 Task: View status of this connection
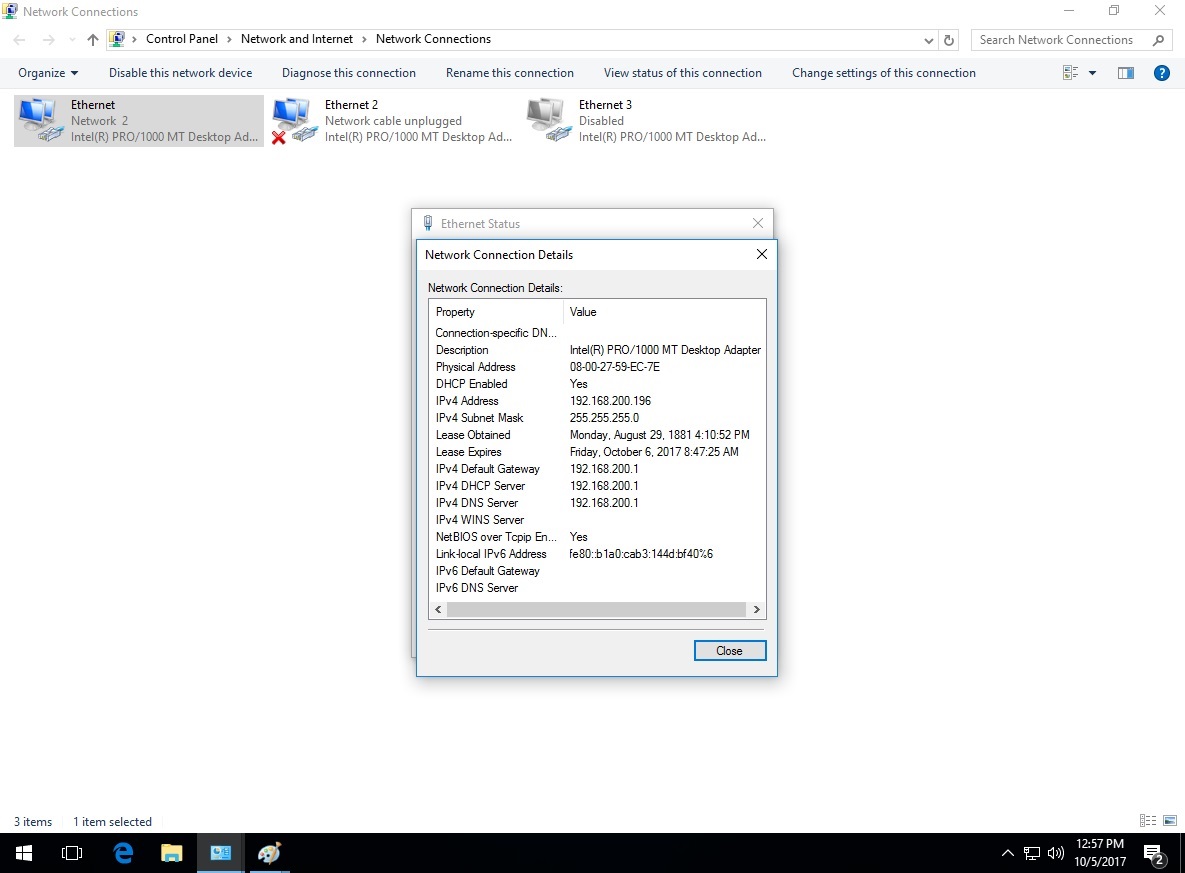(x=682, y=73)
